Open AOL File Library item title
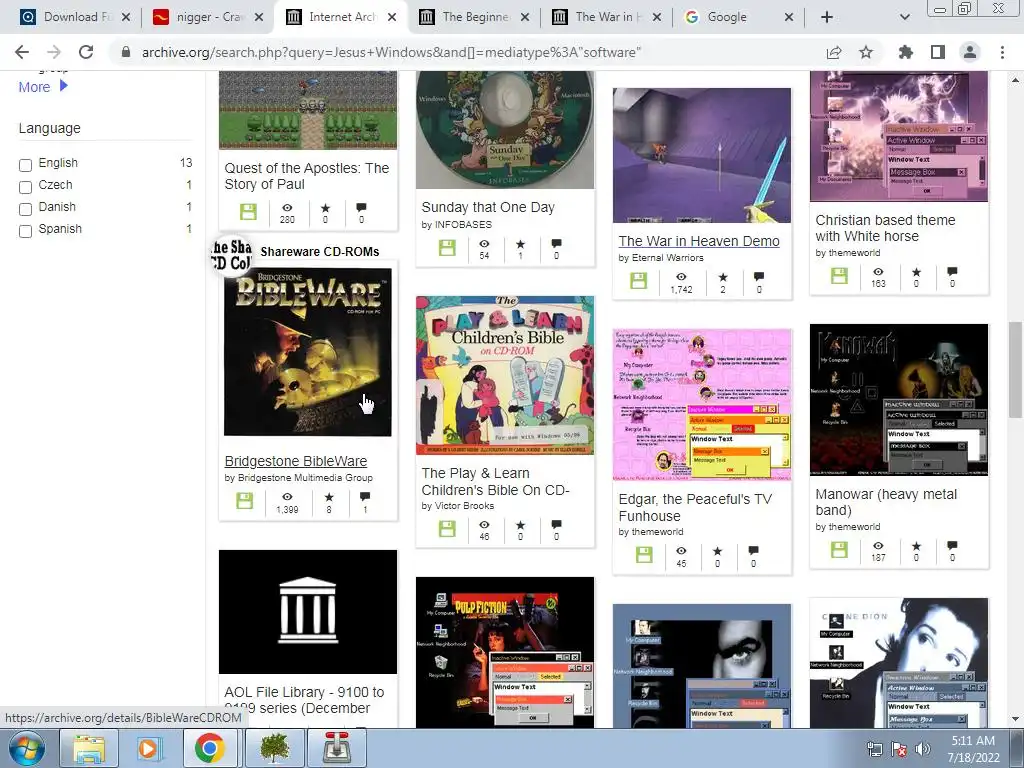1024x768 pixels. (304, 700)
